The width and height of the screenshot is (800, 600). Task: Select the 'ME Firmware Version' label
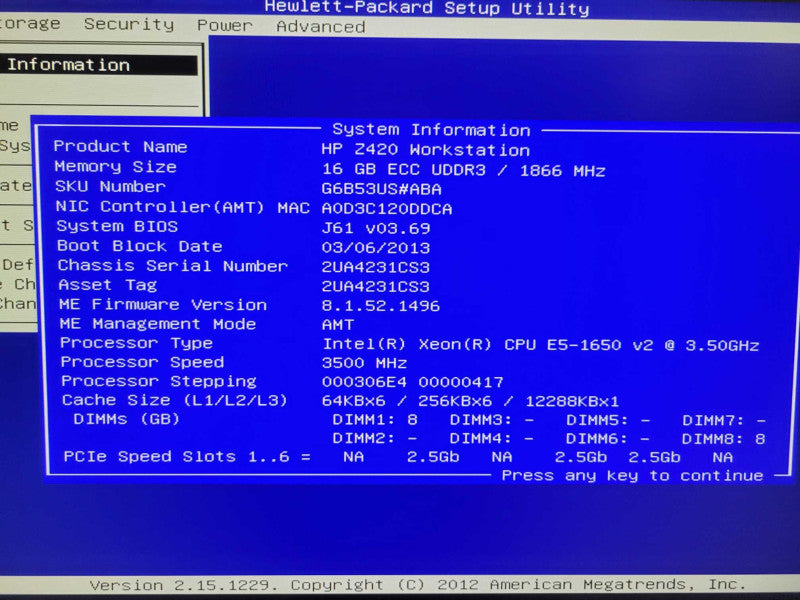click(163, 305)
